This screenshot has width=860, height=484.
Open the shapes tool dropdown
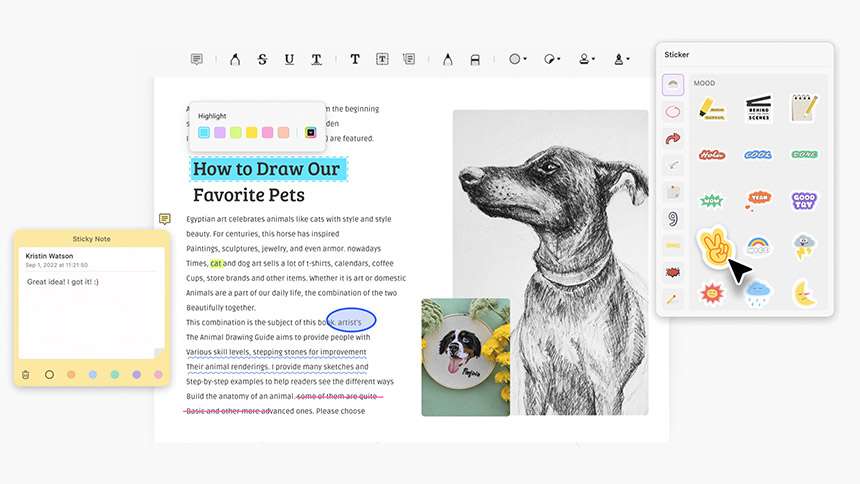point(517,59)
